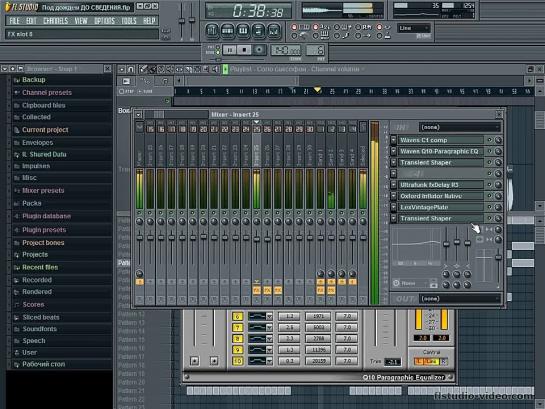Select mixer insert track 25
Image resolution: width=545 pixels, height=409 pixels.
(x=257, y=129)
